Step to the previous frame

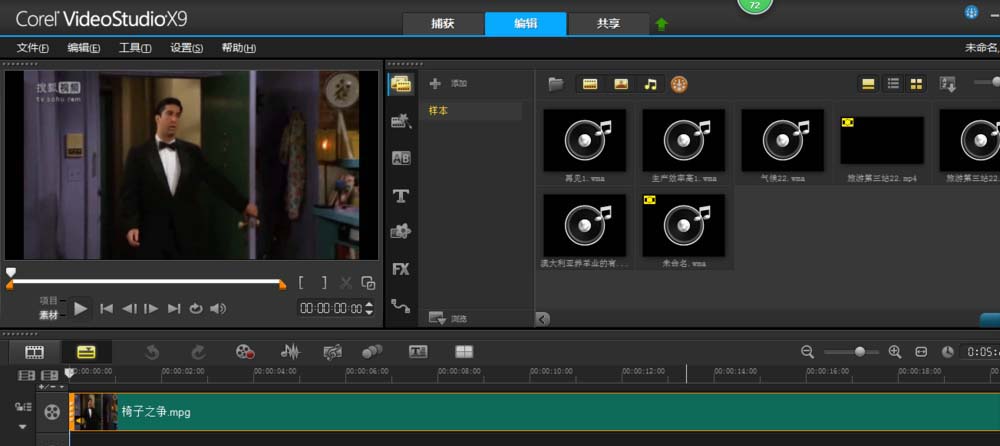point(129,309)
